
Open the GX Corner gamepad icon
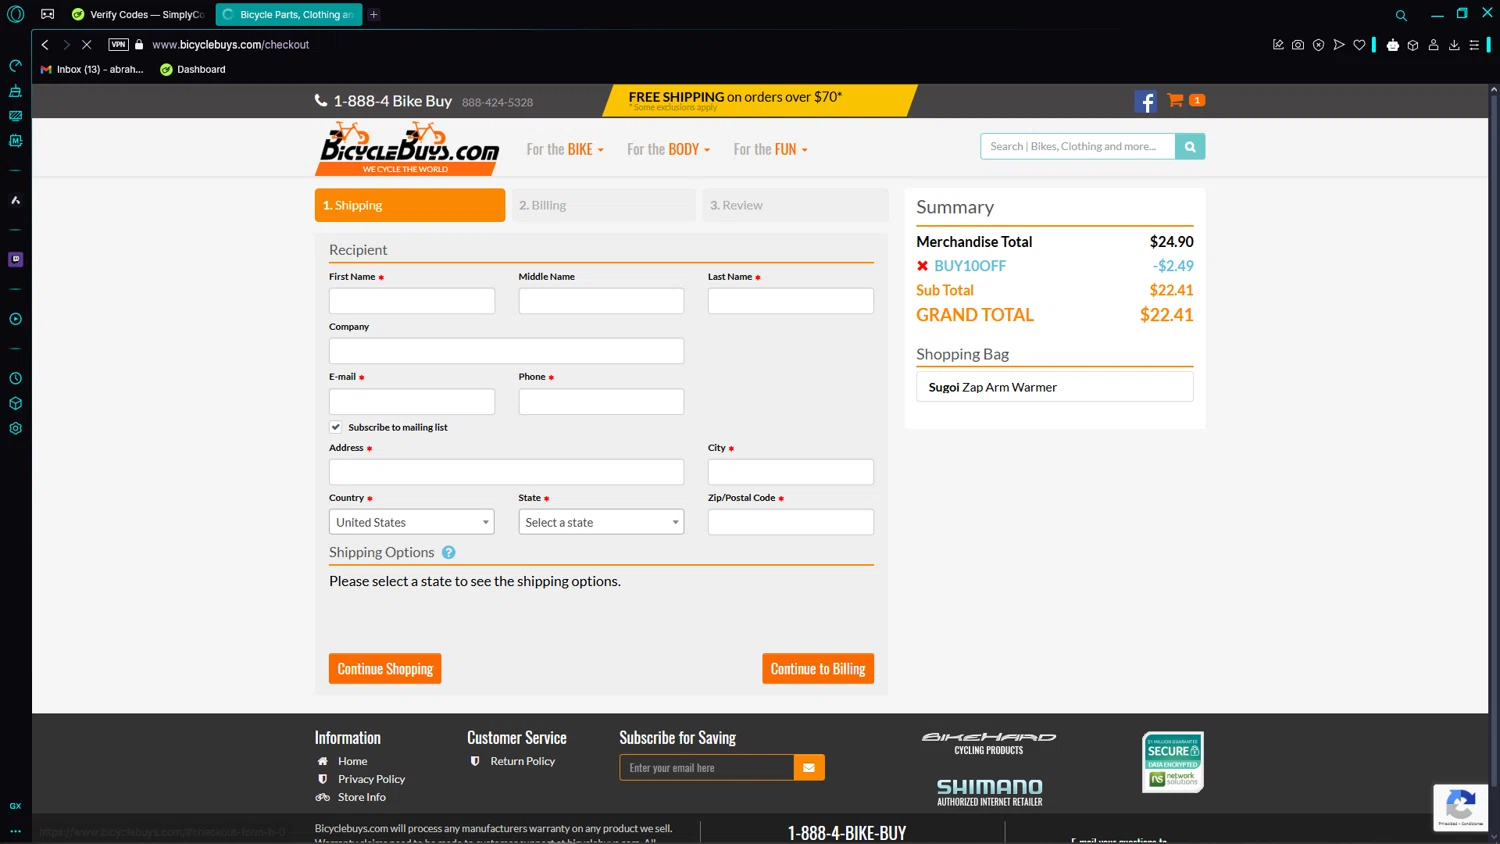click(x=47, y=14)
